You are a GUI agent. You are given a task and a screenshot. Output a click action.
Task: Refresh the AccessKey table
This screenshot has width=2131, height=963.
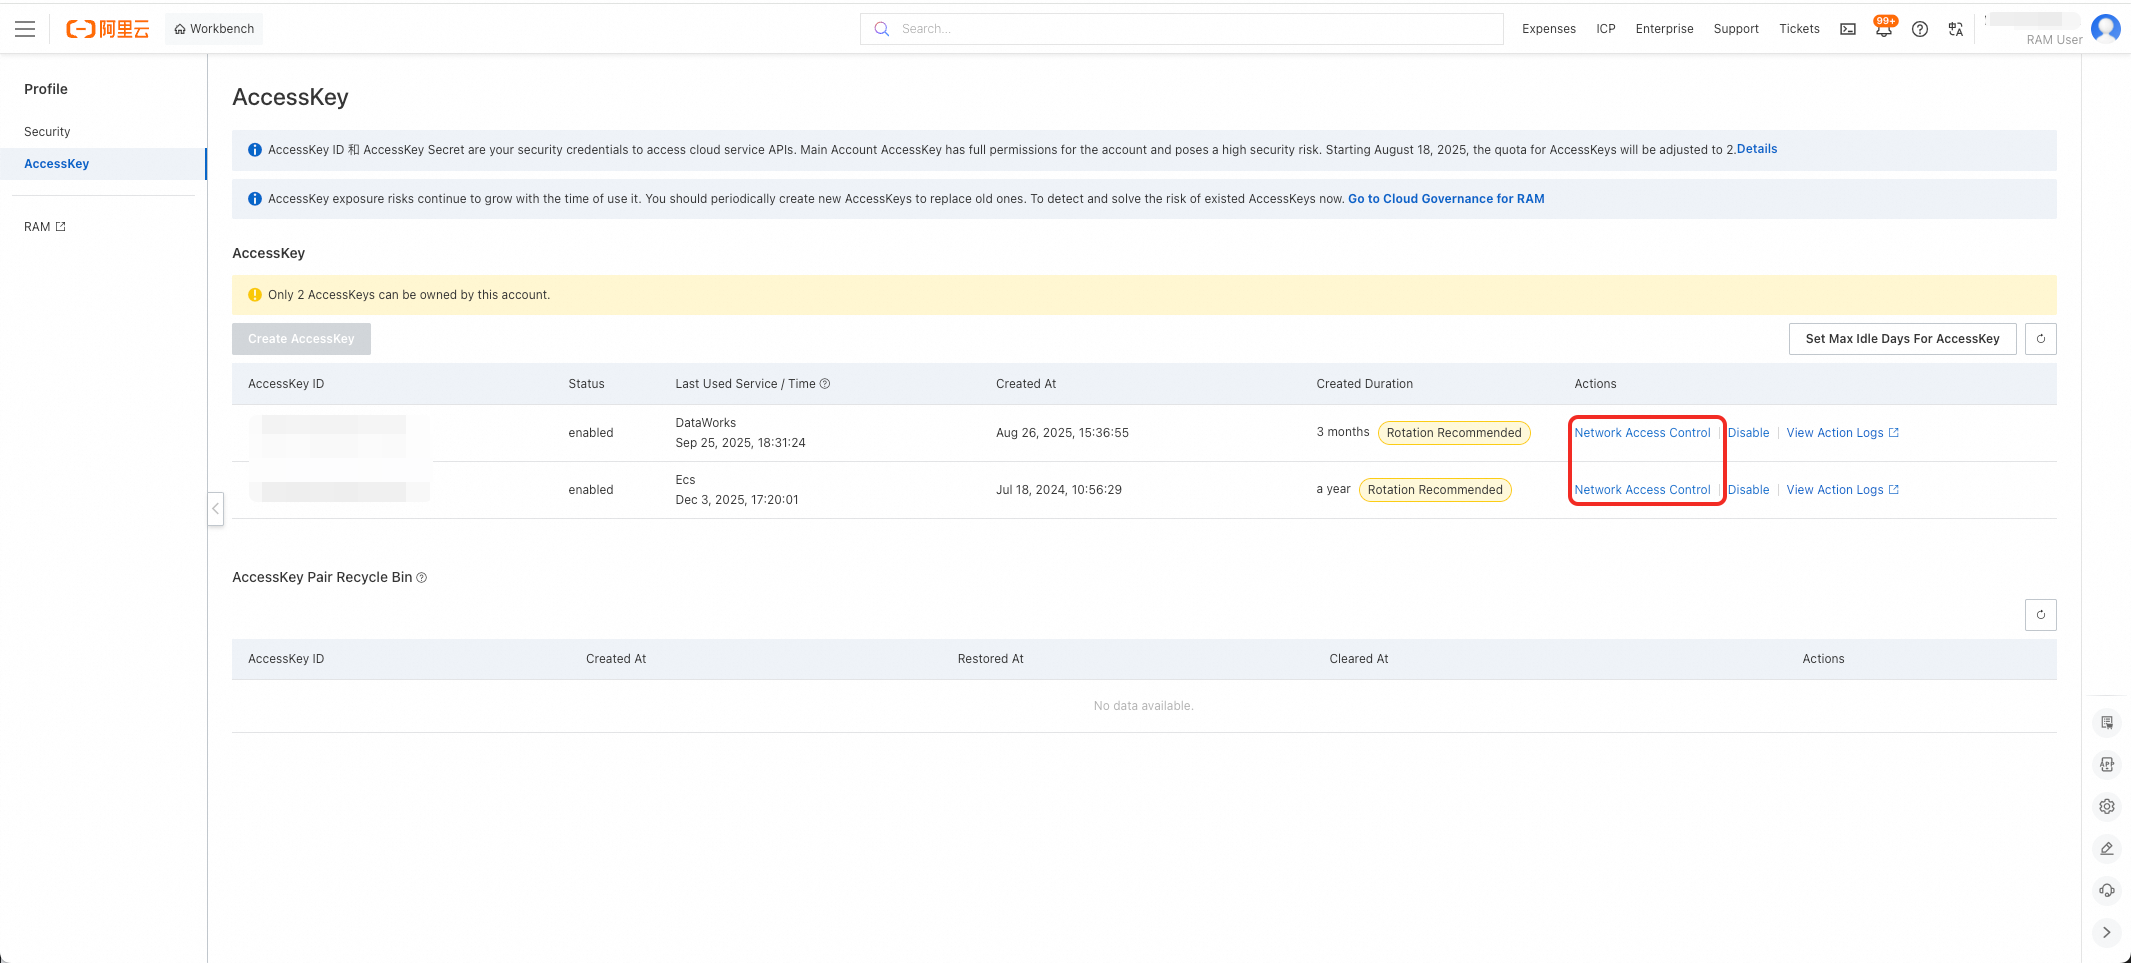(2041, 339)
